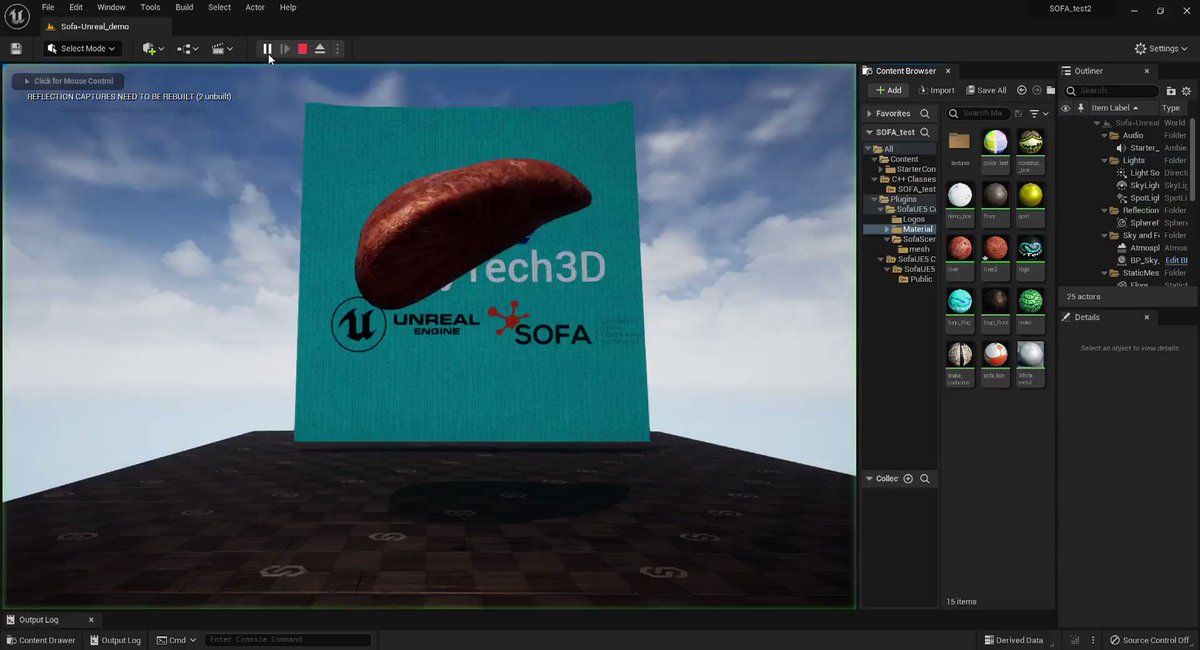Open the Content Drawer
1200x650 pixels.
41,640
